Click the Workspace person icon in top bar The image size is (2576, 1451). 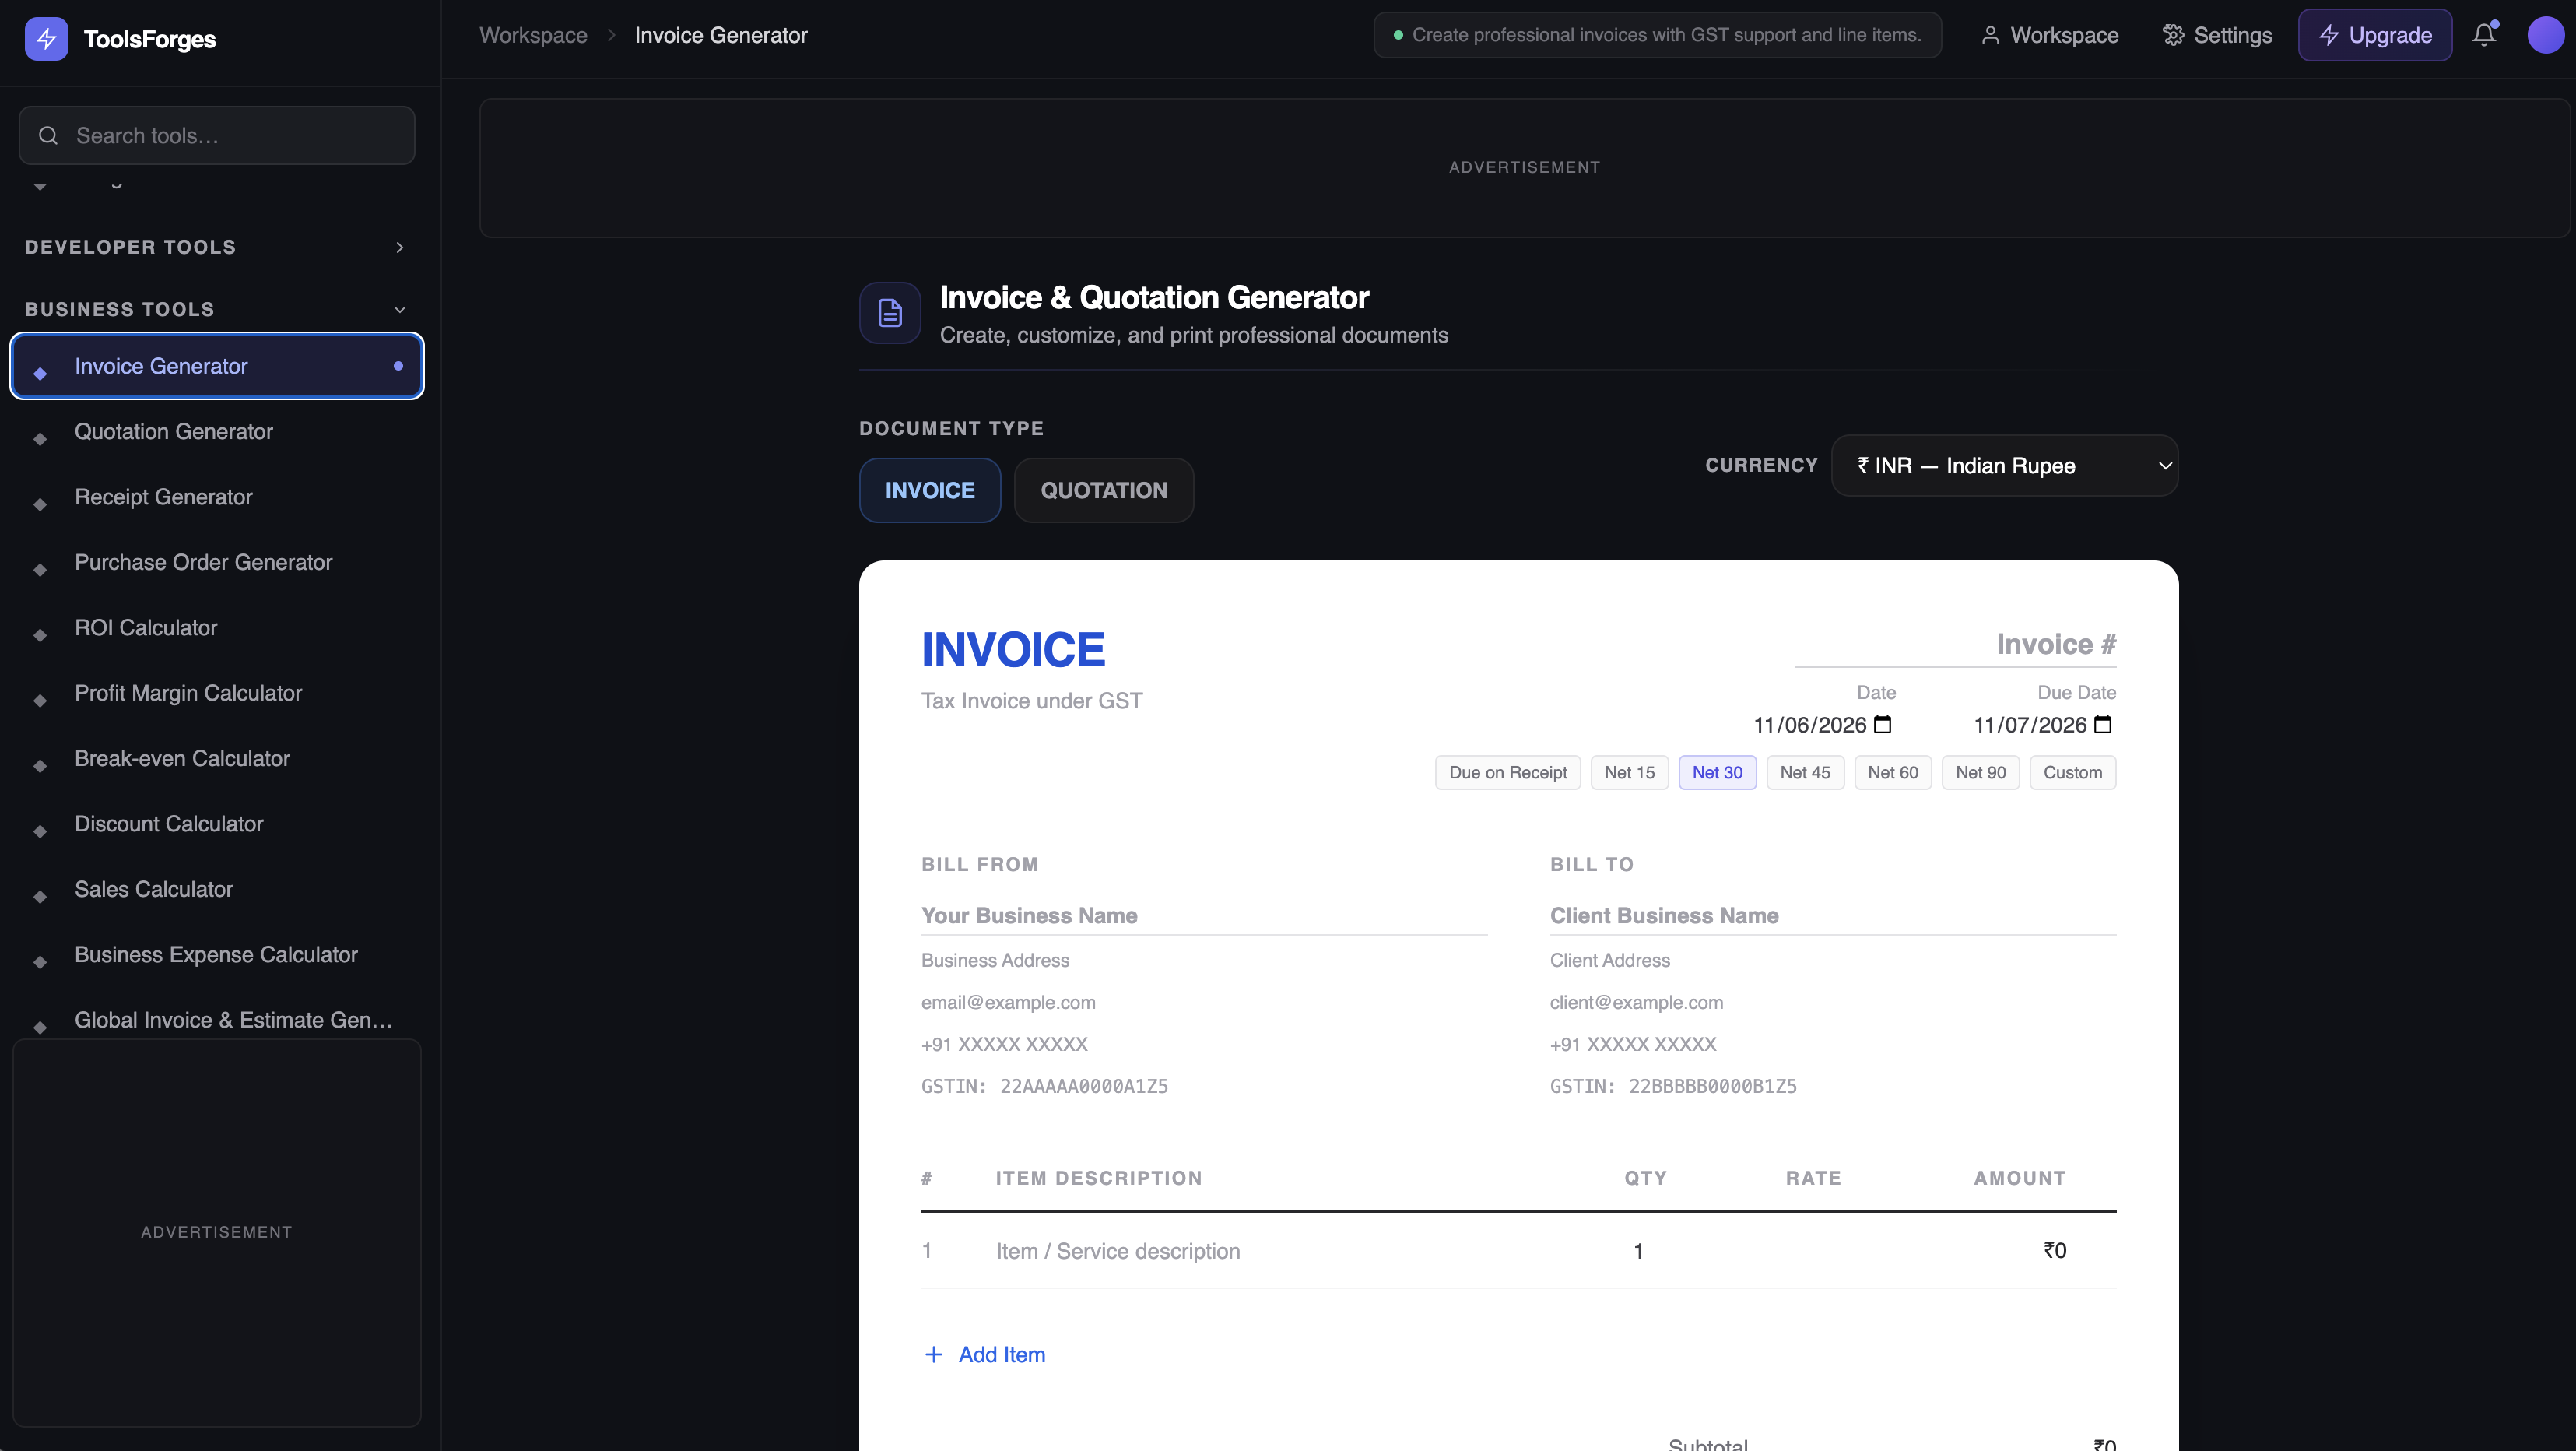click(1990, 35)
